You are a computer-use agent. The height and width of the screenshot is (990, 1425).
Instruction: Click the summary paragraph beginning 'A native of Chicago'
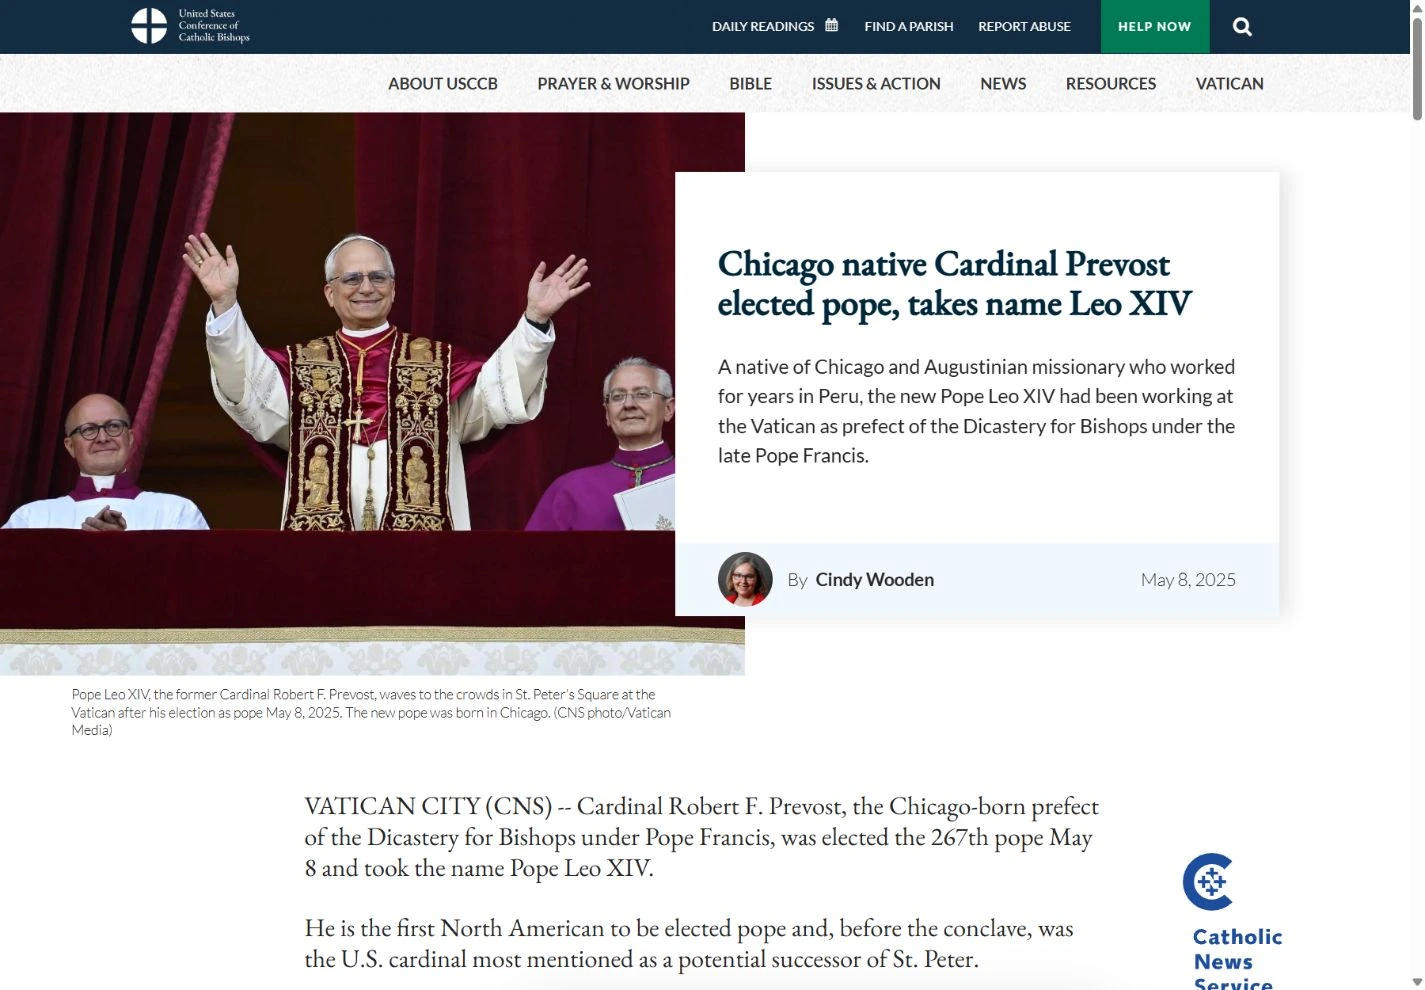977,411
